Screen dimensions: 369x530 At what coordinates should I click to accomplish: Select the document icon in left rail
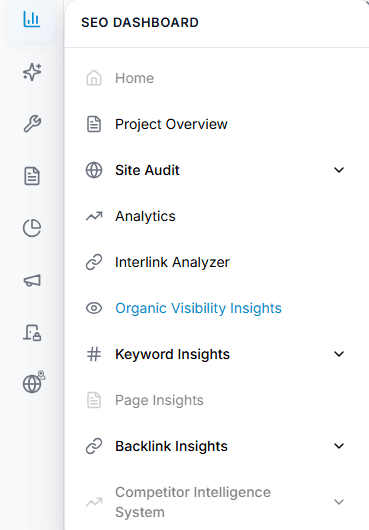(32, 176)
